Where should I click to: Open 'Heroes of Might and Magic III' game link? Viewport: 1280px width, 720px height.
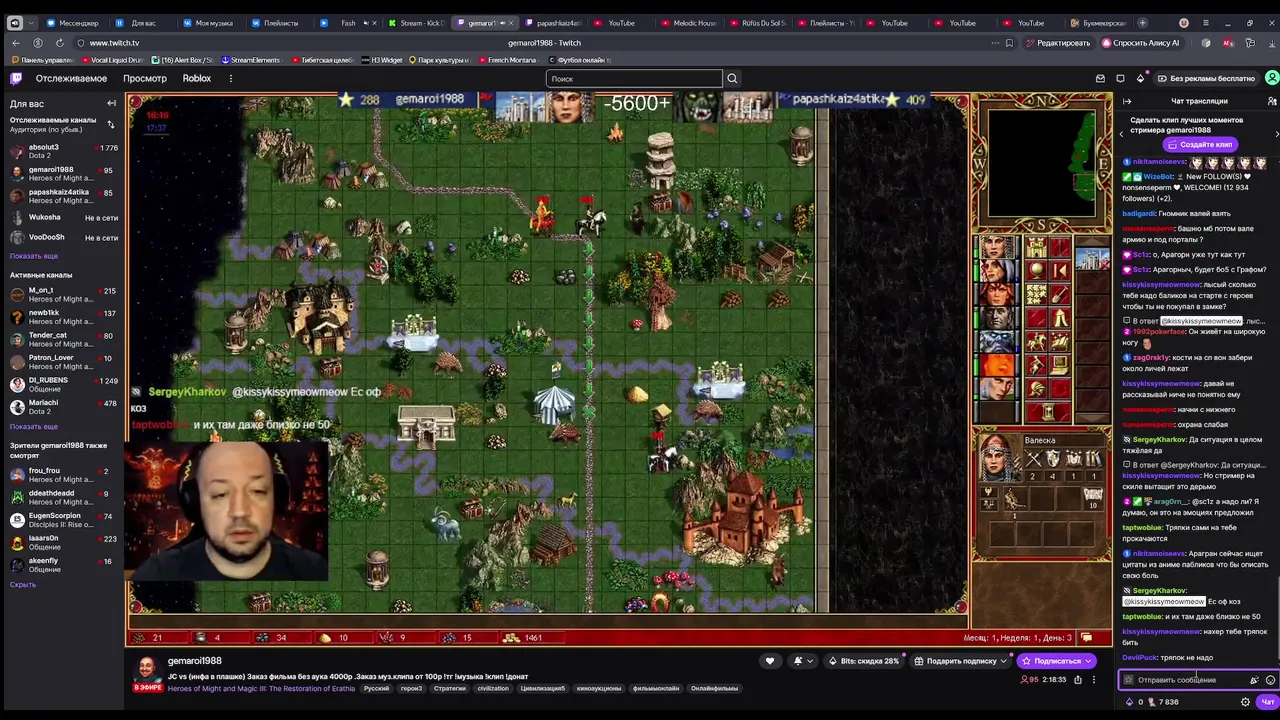(261, 688)
